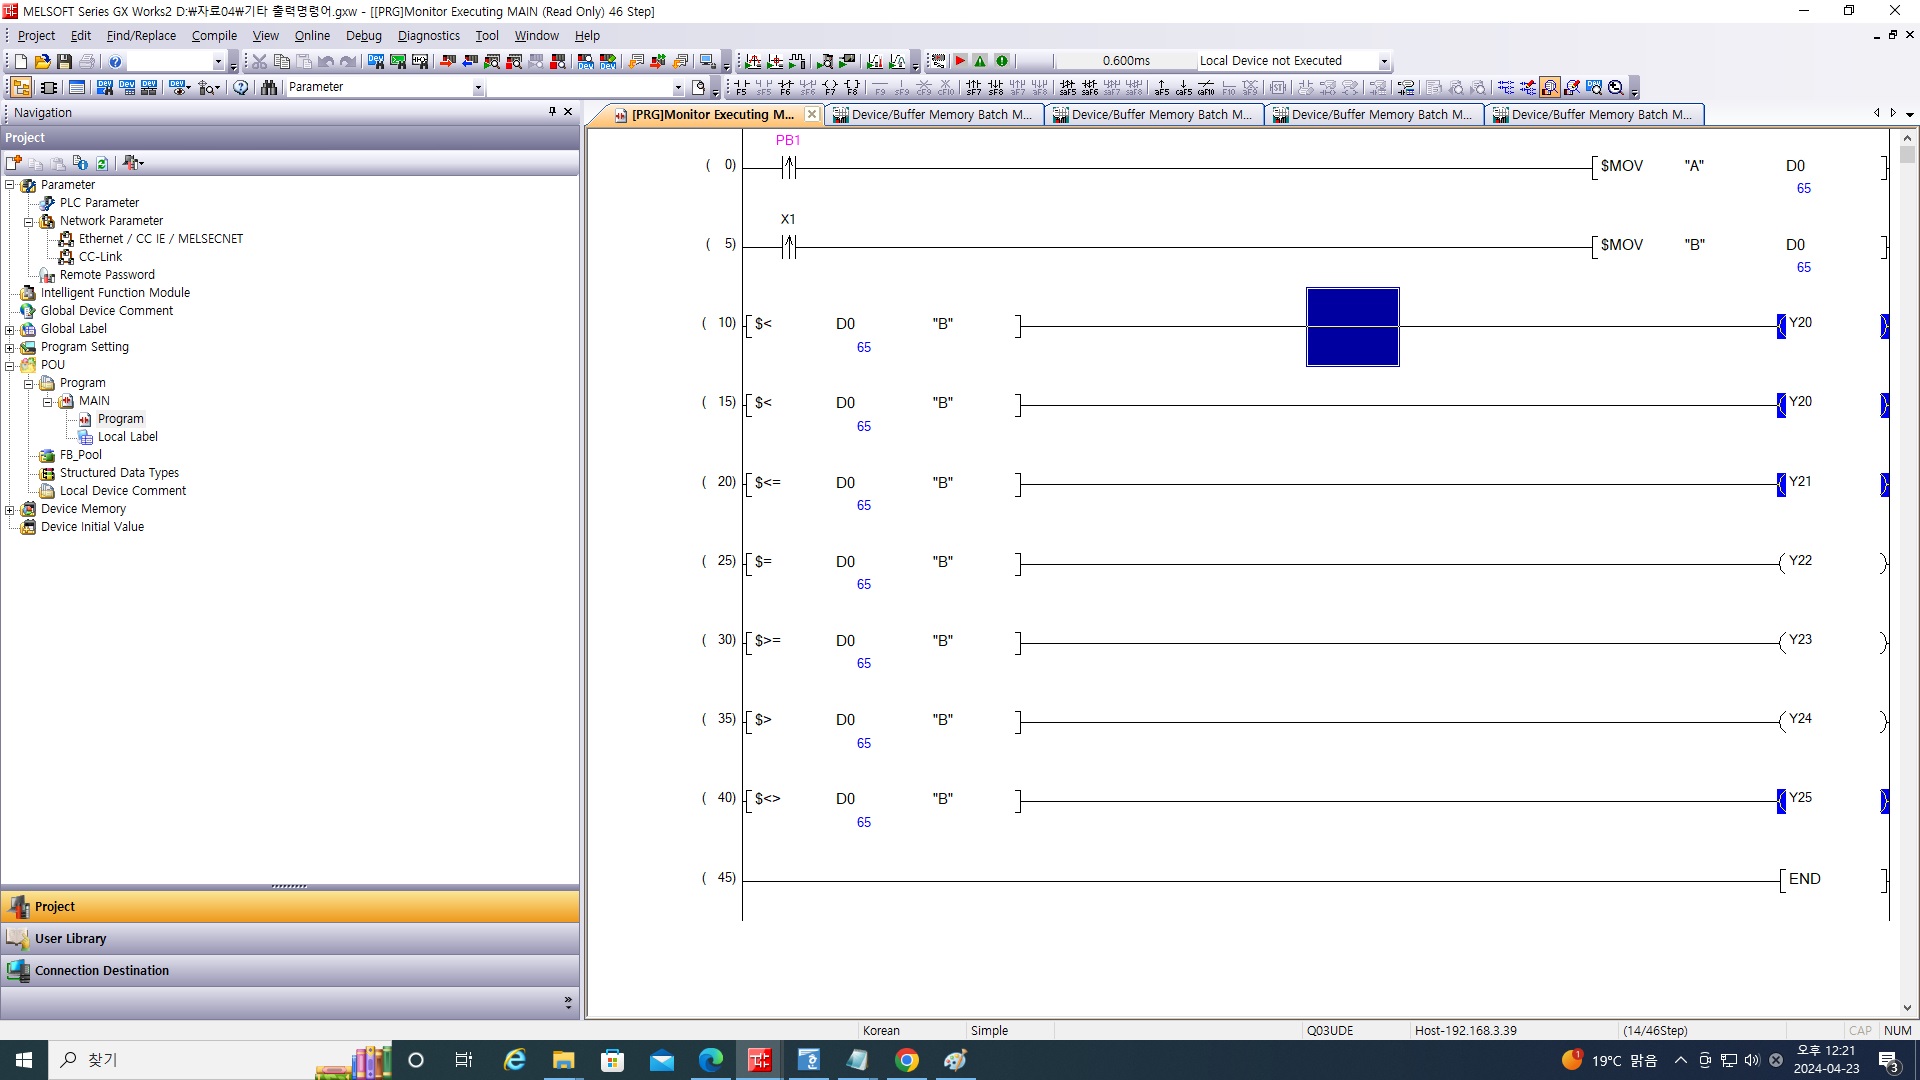Image resolution: width=1920 pixels, height=1080 pixels.
Task: Expand the Device Memory node
Action: [x=10, y=509]
